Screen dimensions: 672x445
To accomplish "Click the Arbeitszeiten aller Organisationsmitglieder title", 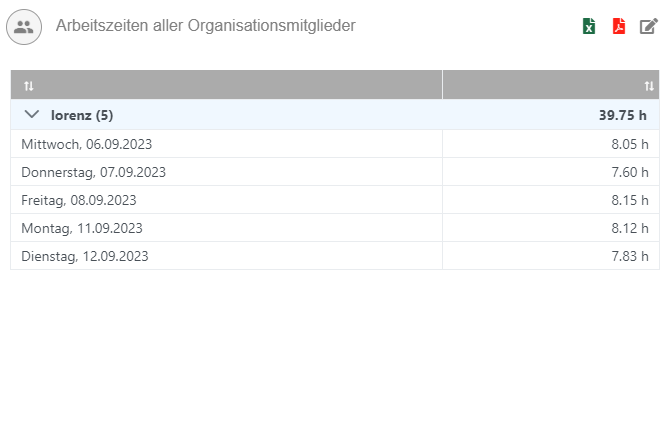I will tap(206, 27).
